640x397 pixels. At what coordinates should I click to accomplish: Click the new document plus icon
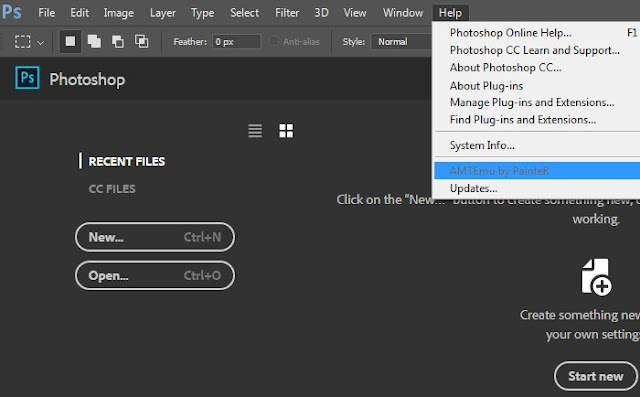pyautogui.click(x=596, y=277)
